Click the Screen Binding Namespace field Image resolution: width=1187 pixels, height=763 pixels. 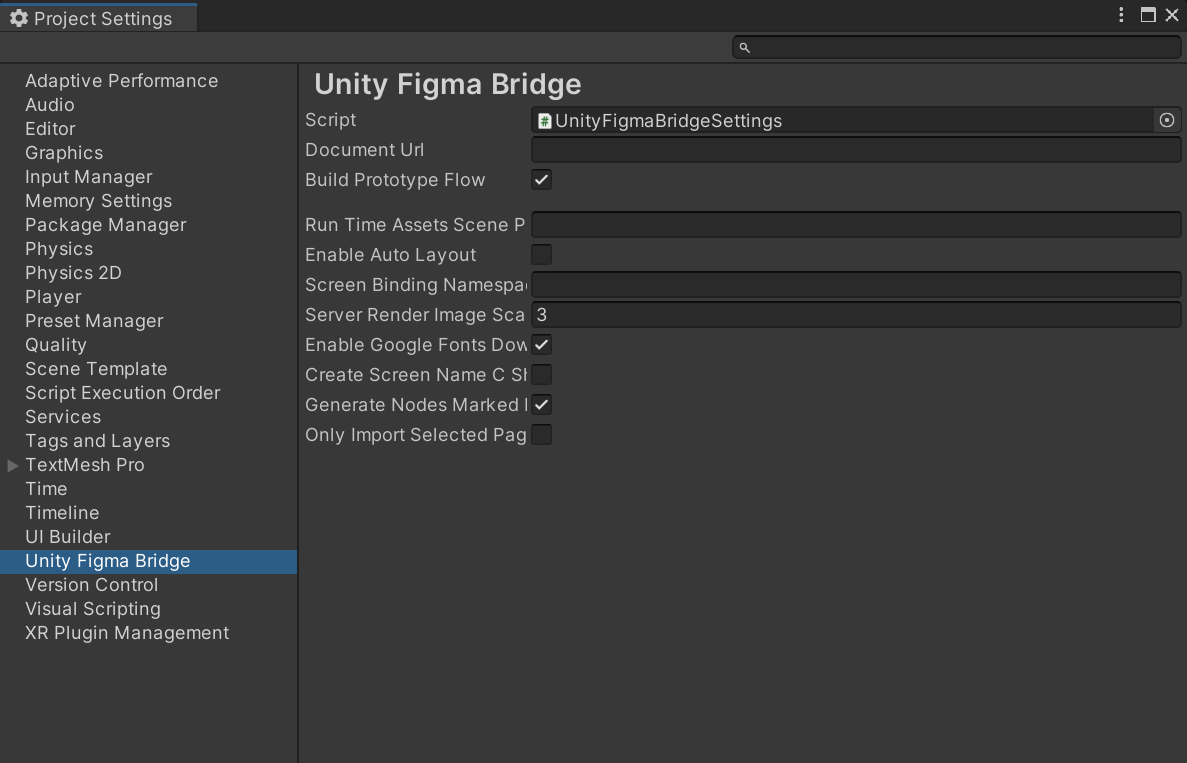(856, 285)
